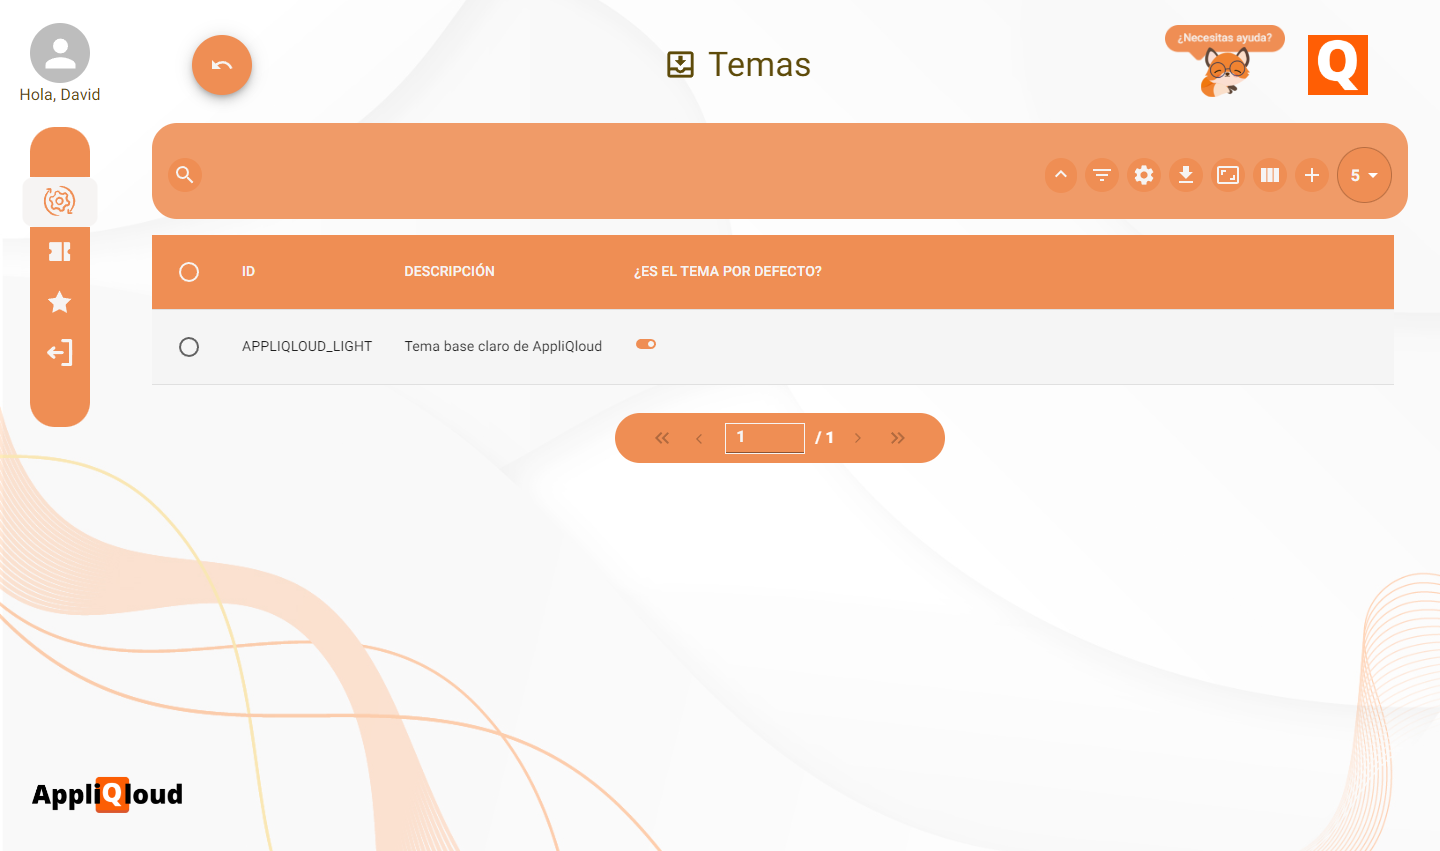Screen dimensions: 1440x851
Task: Select the ticket icon in the sidebar
Action: [x=59, y=251]
